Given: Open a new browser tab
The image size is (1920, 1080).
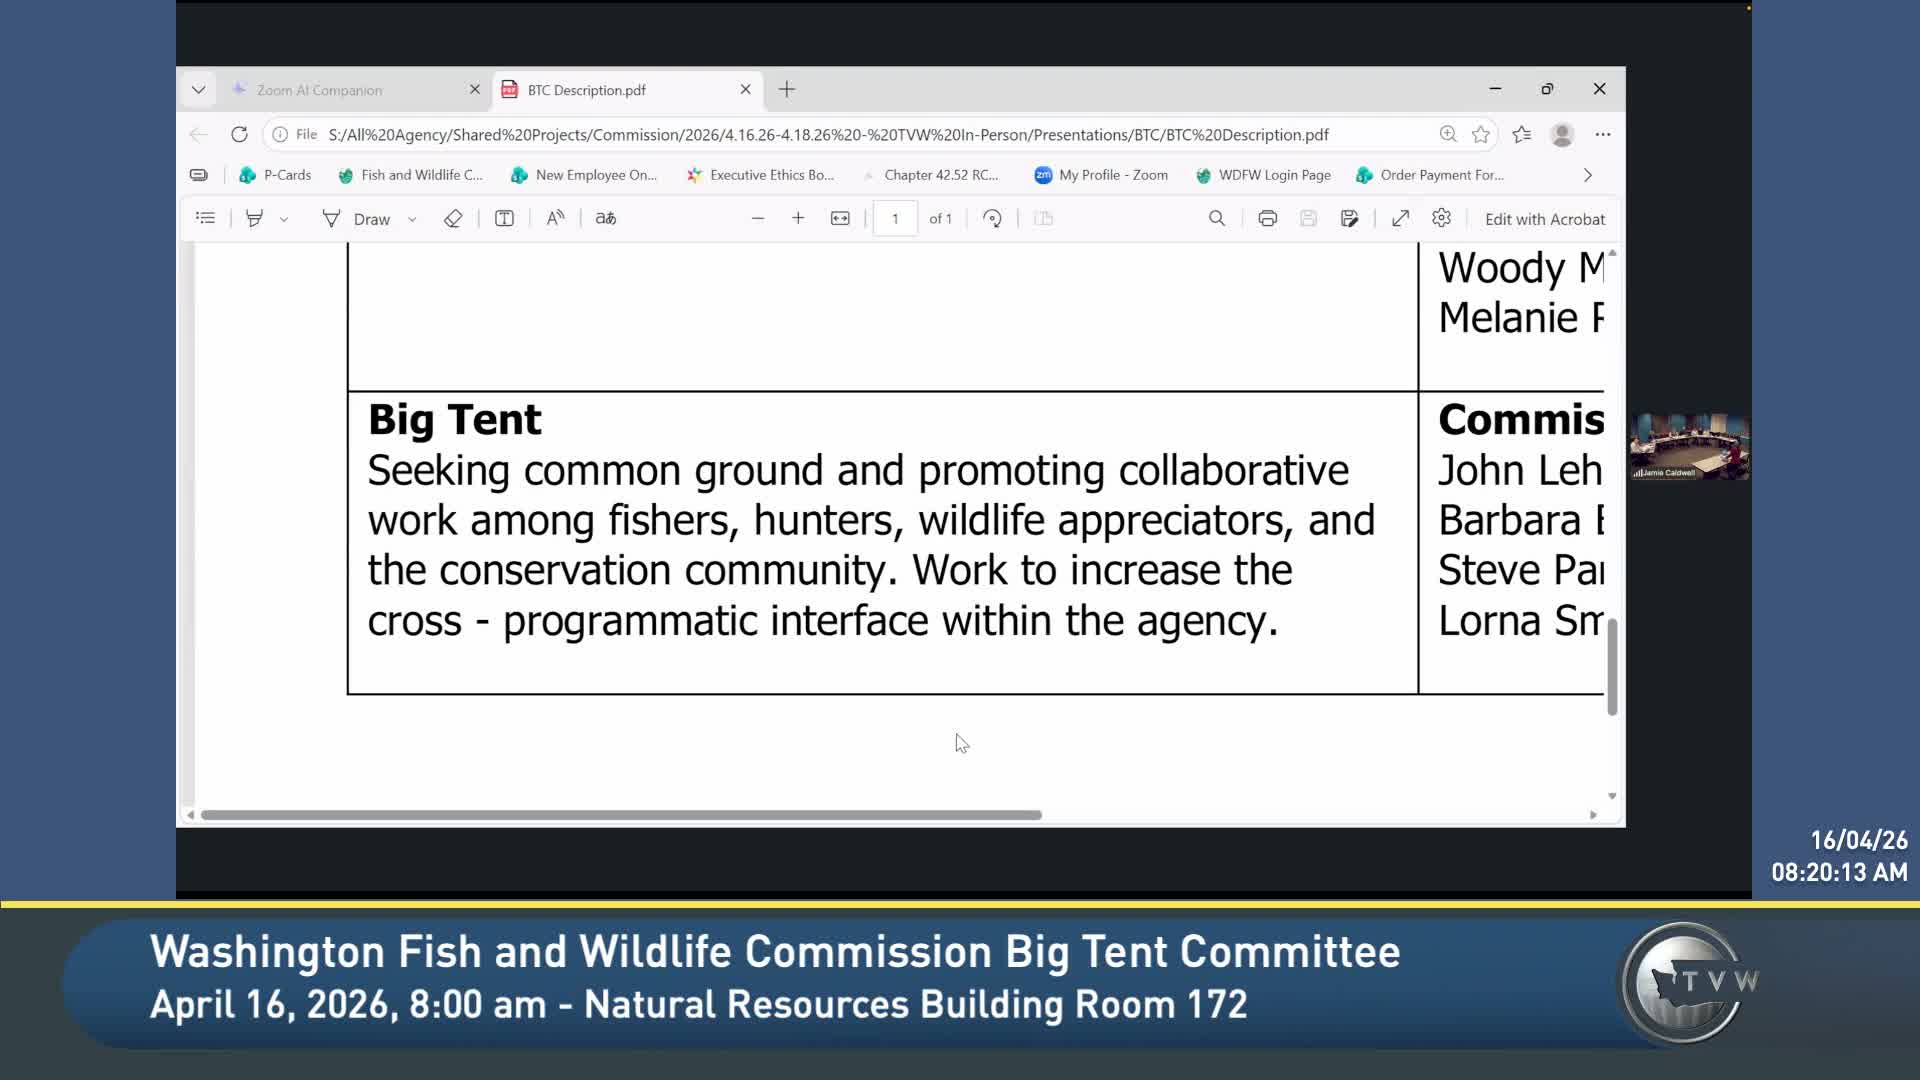Looking at the screenshot, I should (787, 90).
